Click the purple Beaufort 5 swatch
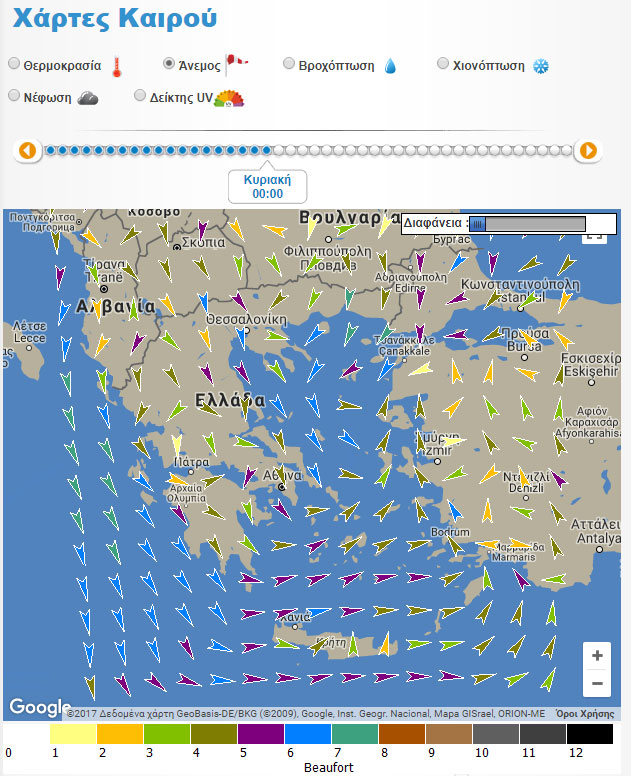 261,734
